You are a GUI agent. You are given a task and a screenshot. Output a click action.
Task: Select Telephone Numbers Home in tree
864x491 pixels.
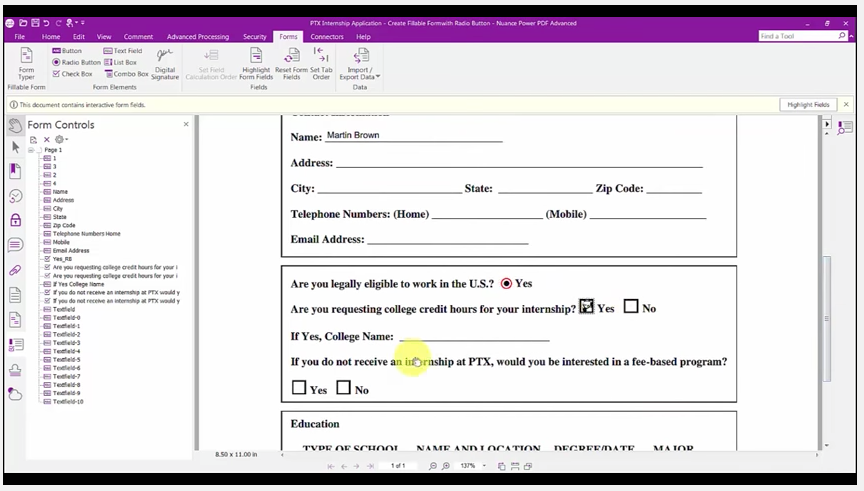pyautogui.click(x=87, y=234)
